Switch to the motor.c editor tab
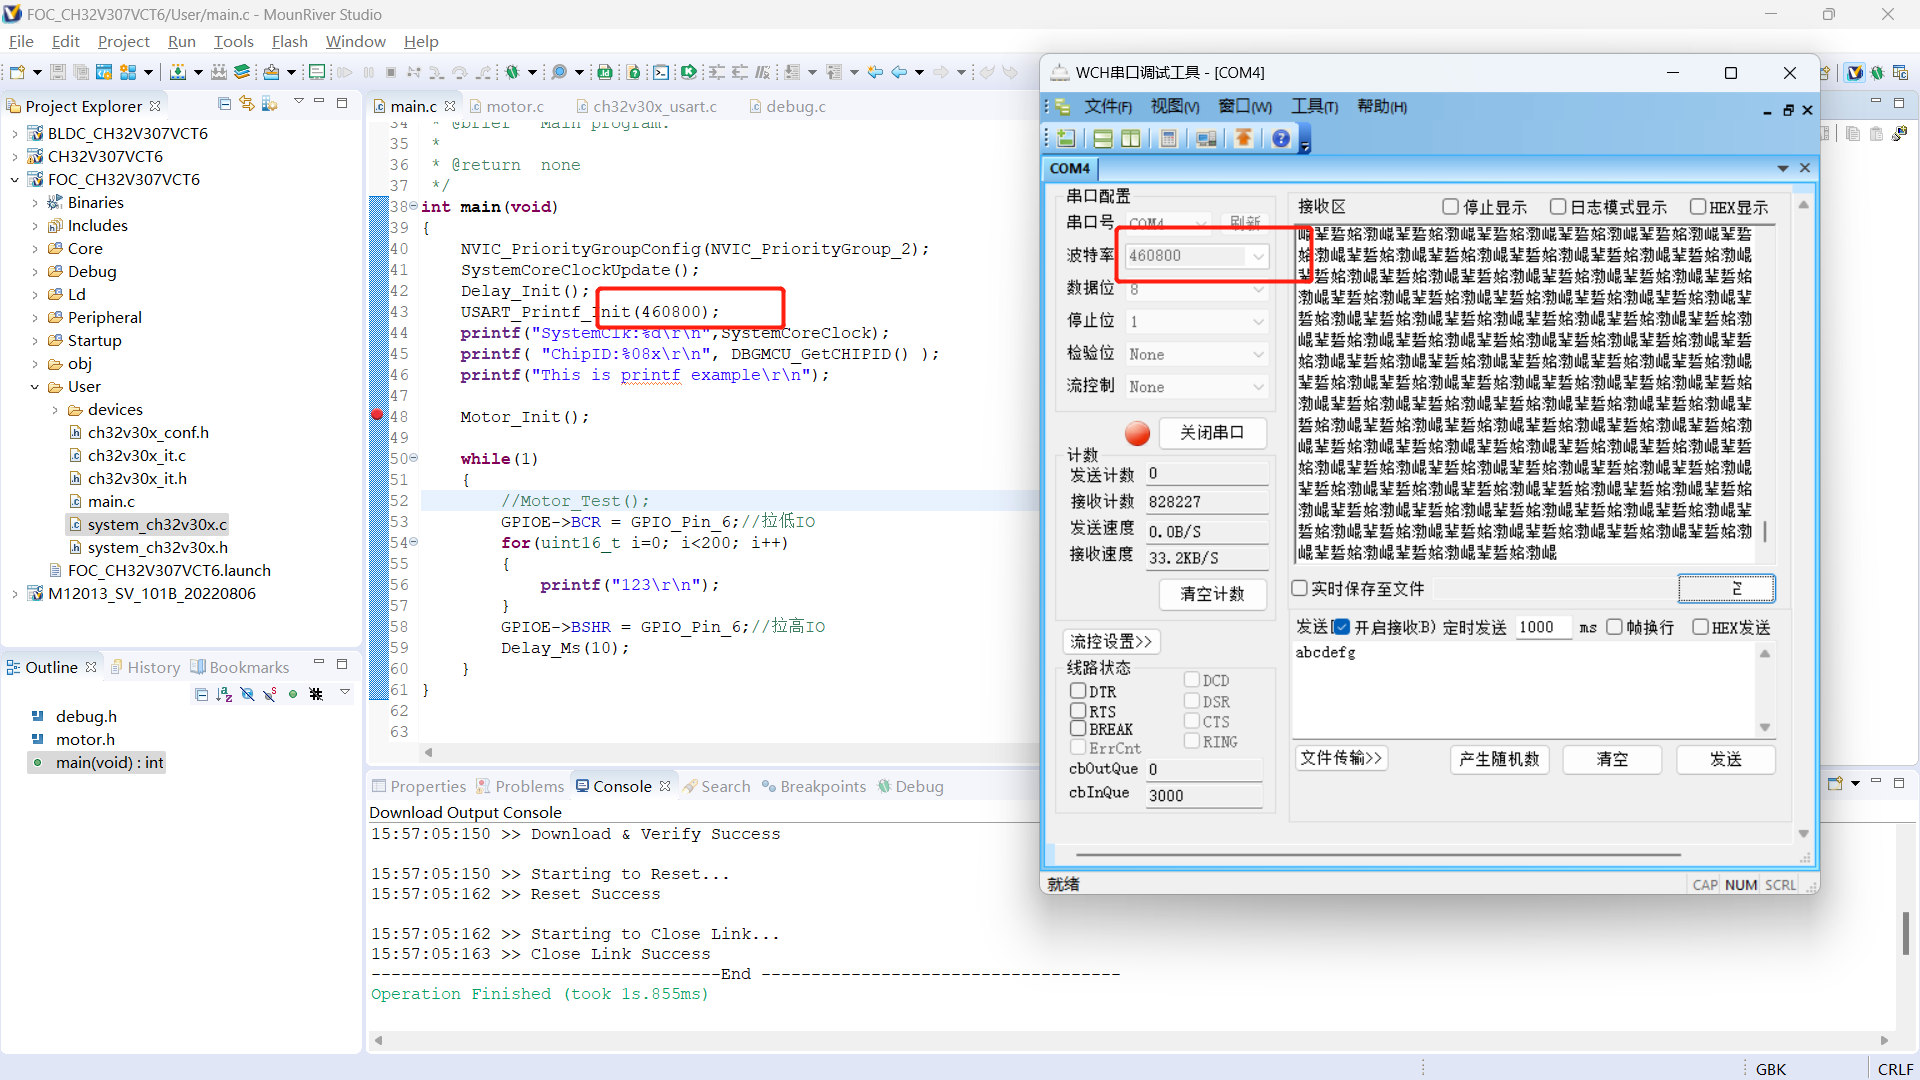Viewport: 1920px width, 1080px height. click(x=514, y=106)
